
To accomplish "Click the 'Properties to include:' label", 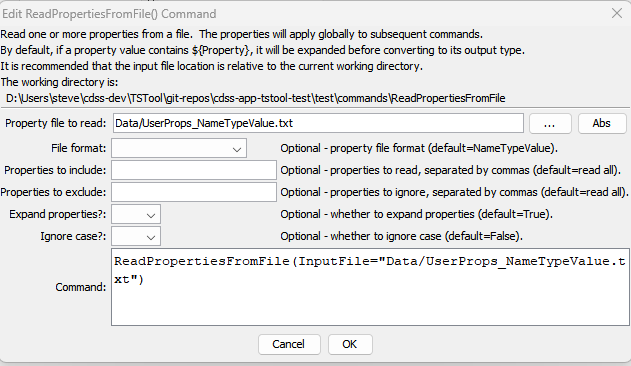I will click(x=55, y=170).
